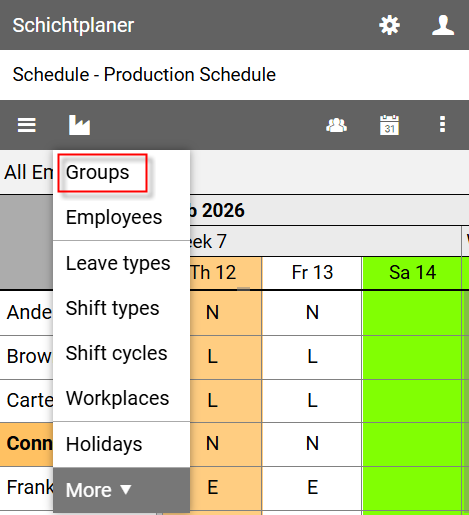Click Anderson's empty Sa 14 cell
469x515 pixels.
pyautogui.click(x=412, y=313)
